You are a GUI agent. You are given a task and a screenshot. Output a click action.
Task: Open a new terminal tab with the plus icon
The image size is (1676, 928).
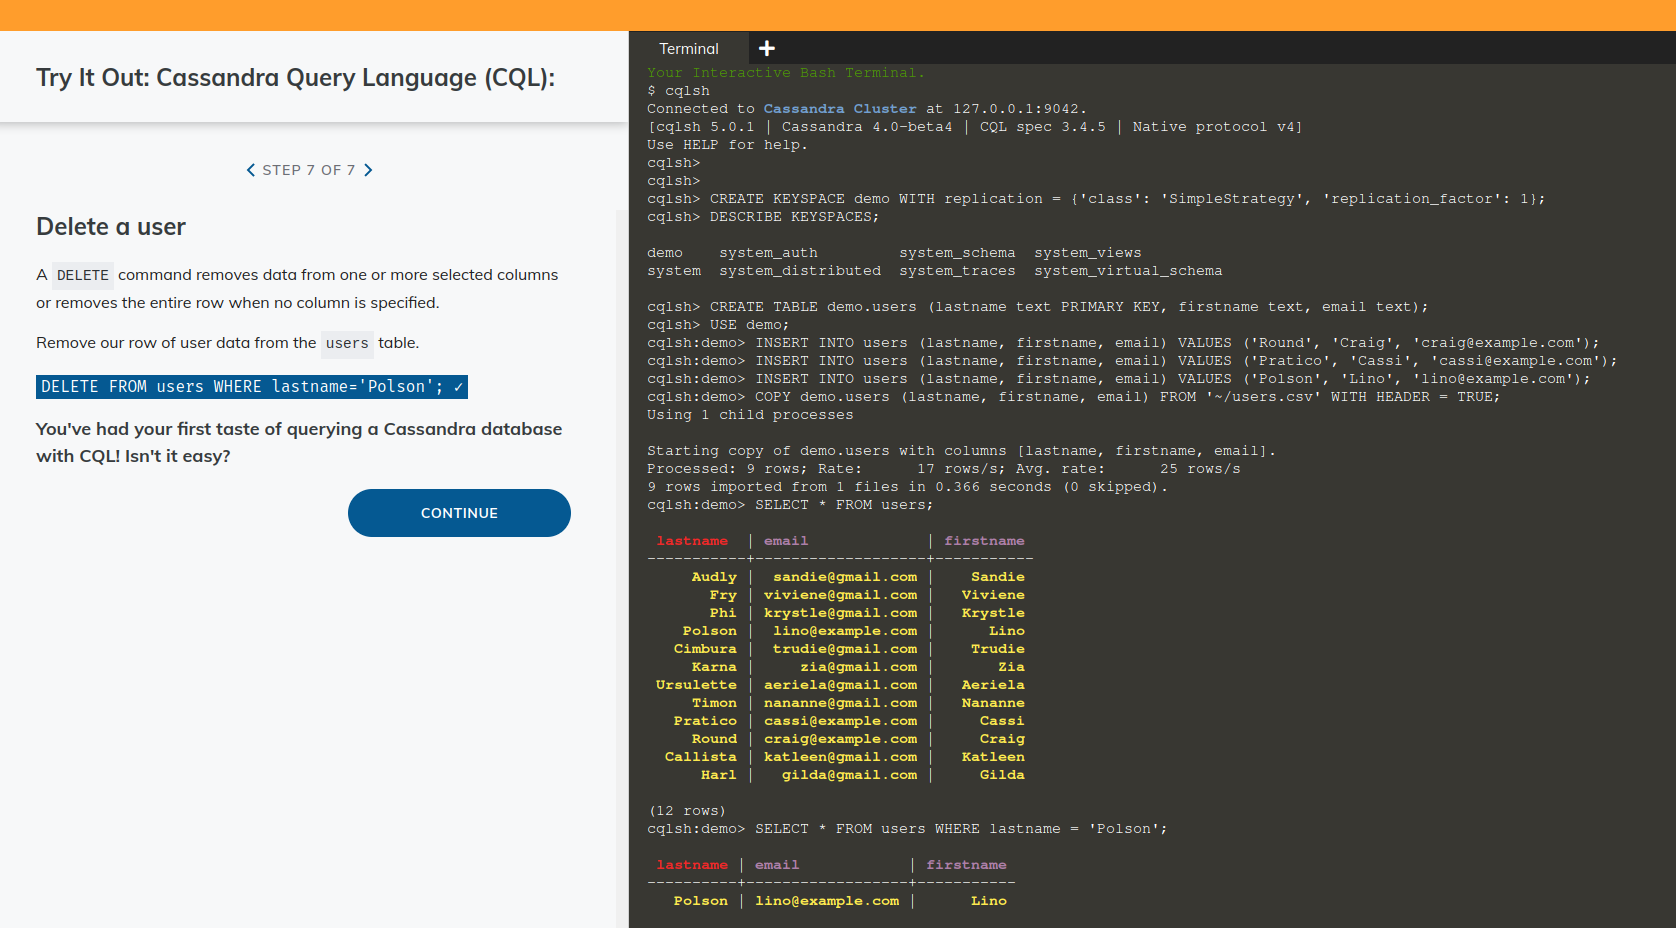click(x=767, y=47)
